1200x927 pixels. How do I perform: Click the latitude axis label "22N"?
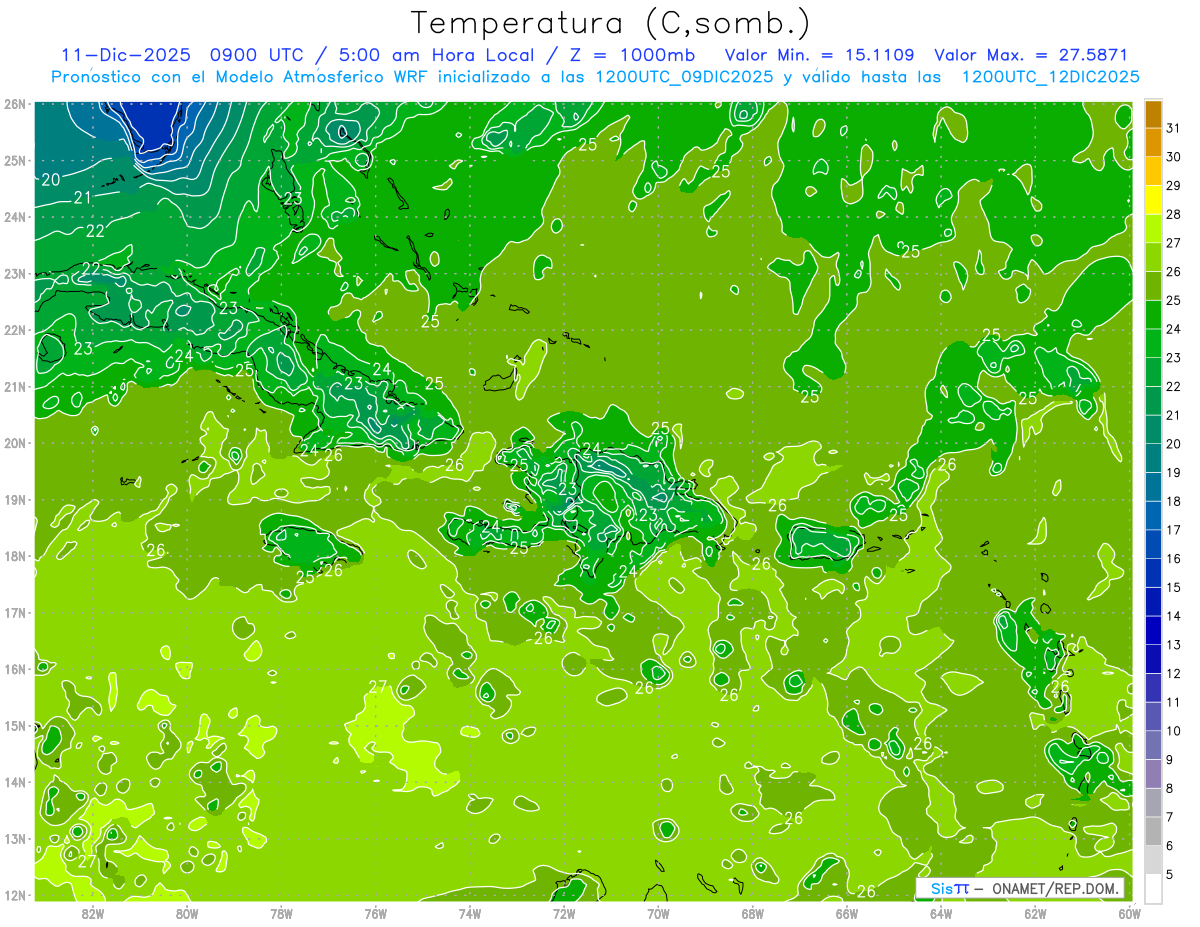click(x=14, y=330)
